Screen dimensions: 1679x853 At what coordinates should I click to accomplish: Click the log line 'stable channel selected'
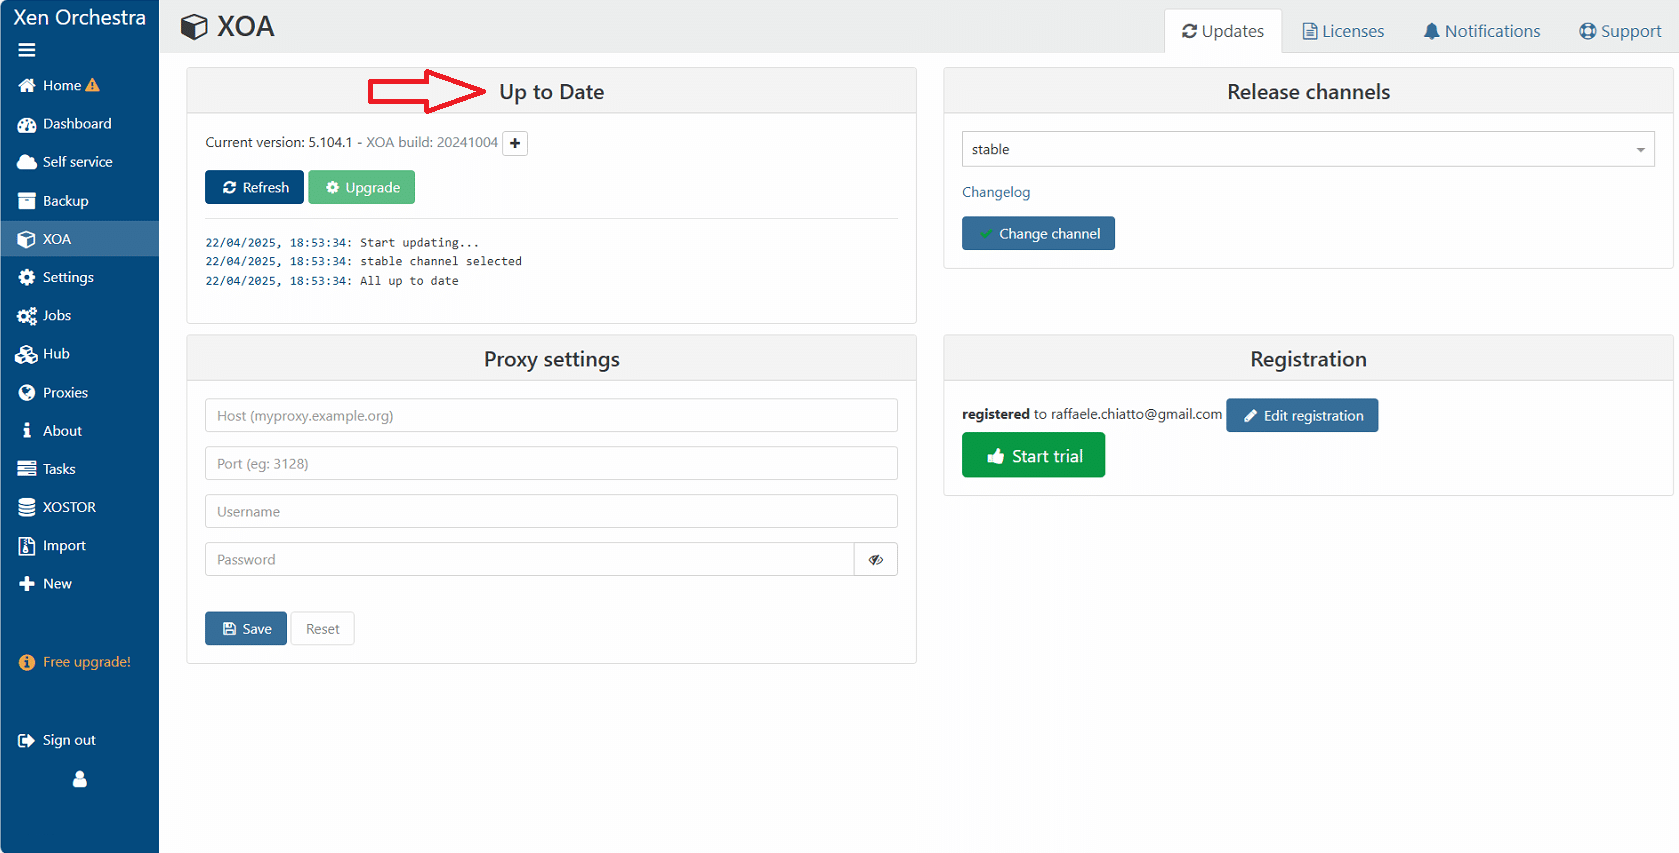coord(441,261)
